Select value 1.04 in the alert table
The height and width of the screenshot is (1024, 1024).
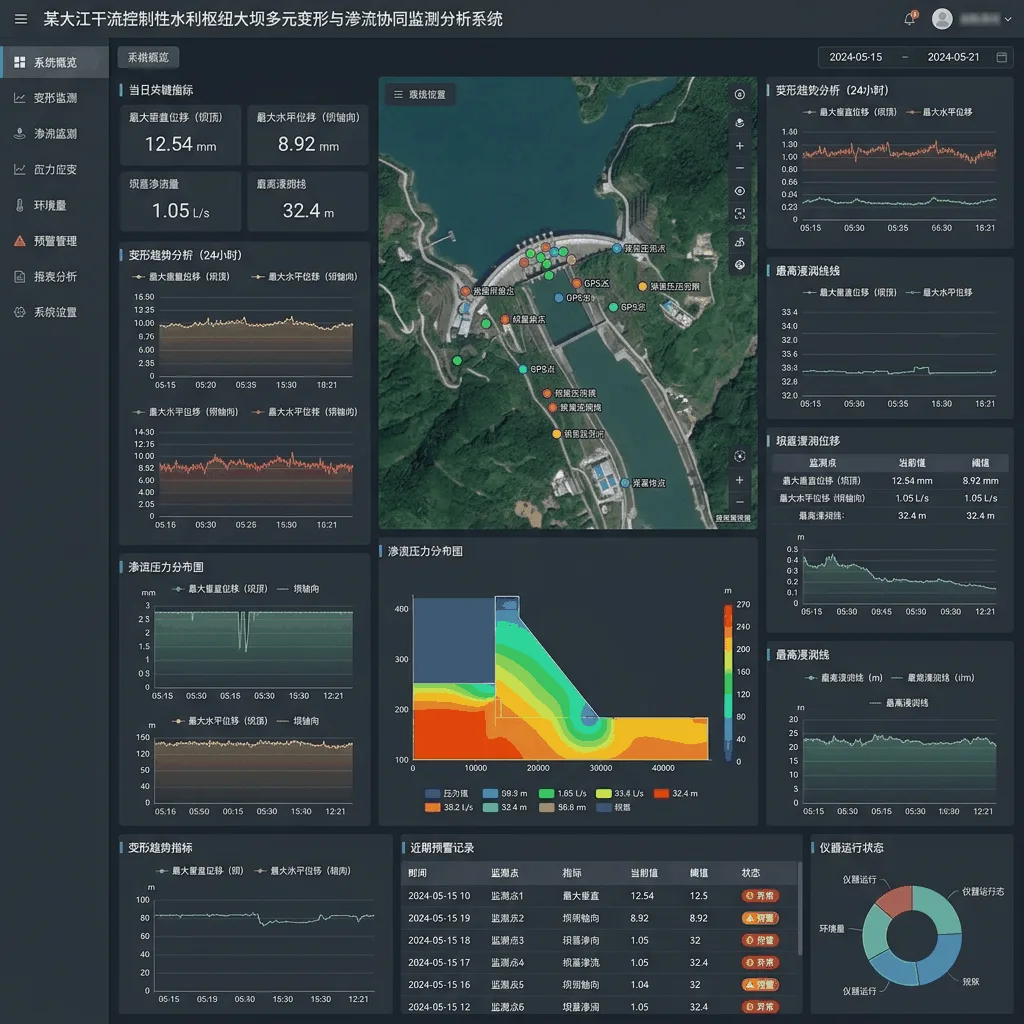coord(639,985)
